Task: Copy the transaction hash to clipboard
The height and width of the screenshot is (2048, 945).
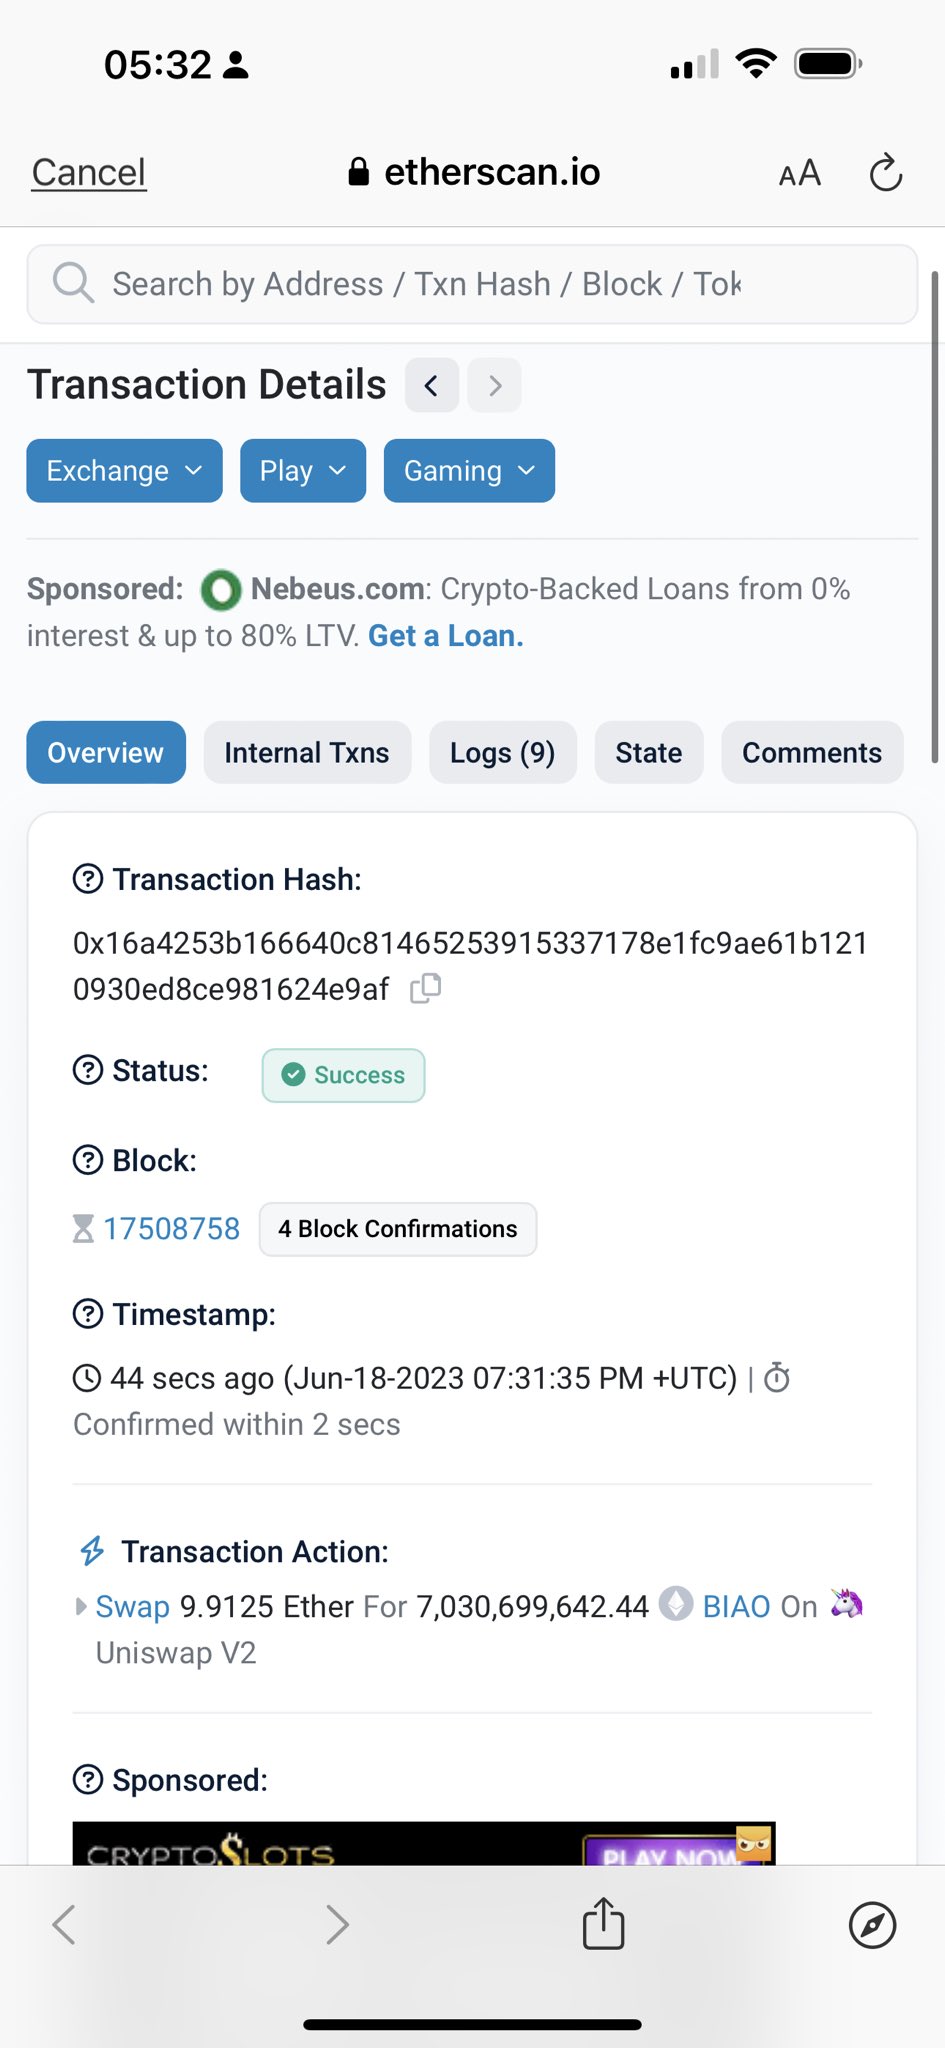Action: [x=425, y=989]
